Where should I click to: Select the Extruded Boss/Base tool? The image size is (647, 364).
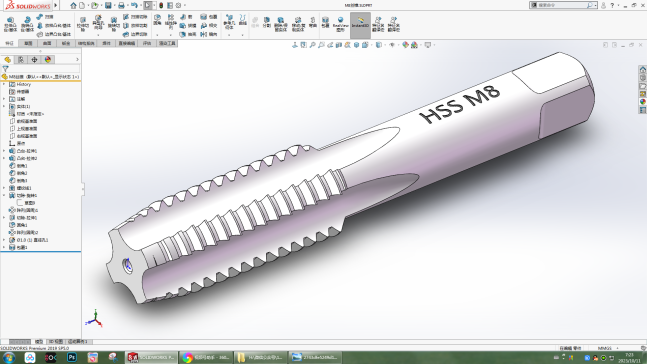(x=10, y=24)
